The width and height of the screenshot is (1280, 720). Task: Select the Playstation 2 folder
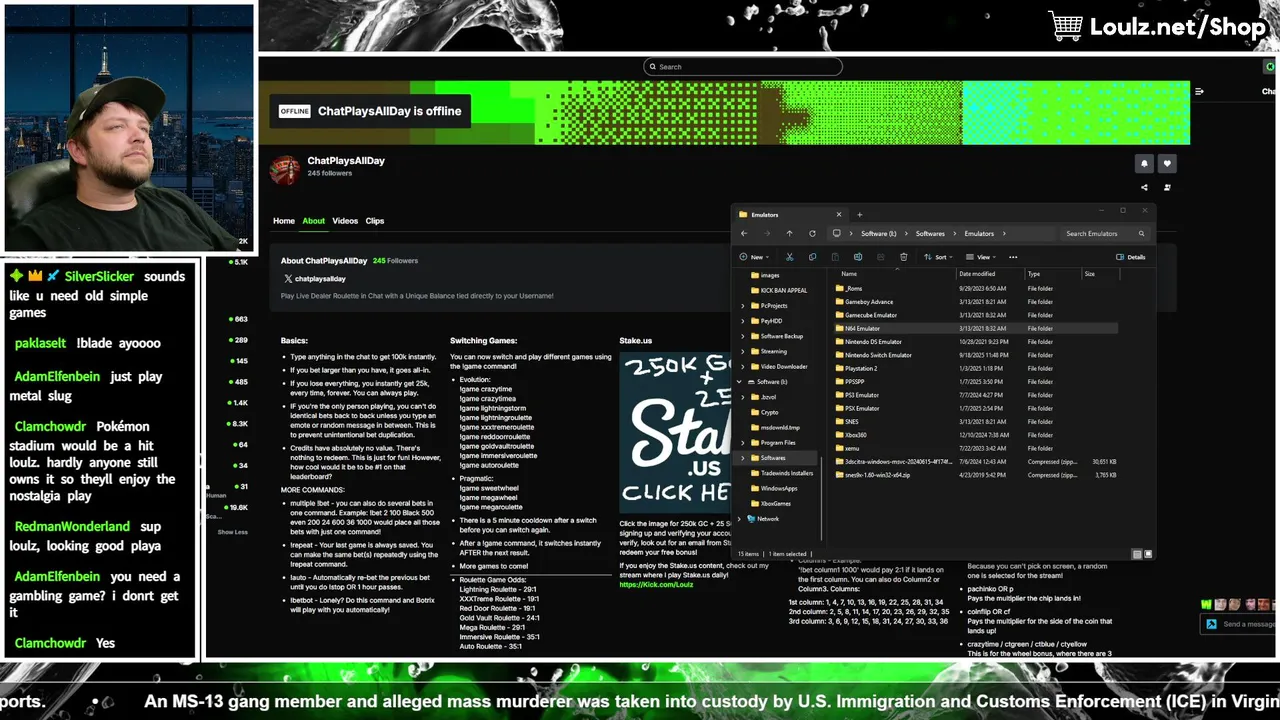point(976,368)
